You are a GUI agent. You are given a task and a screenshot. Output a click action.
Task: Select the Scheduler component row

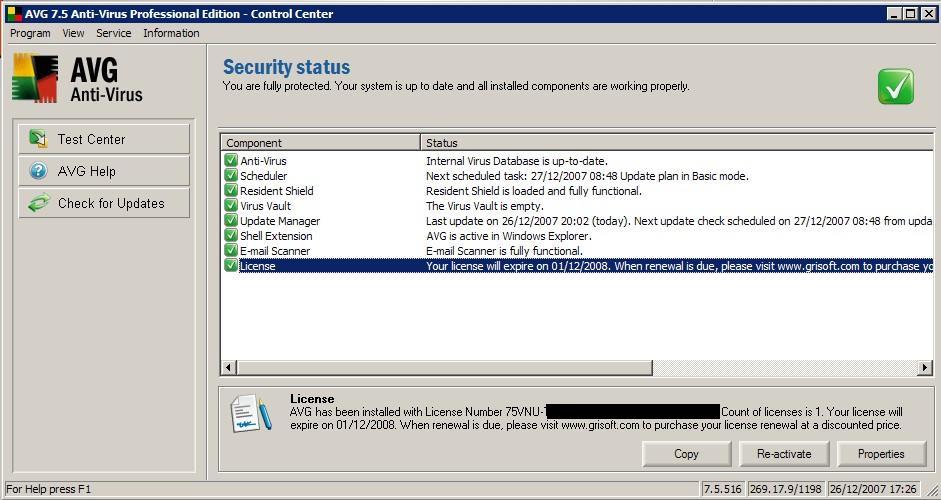(x=577, y=176)
